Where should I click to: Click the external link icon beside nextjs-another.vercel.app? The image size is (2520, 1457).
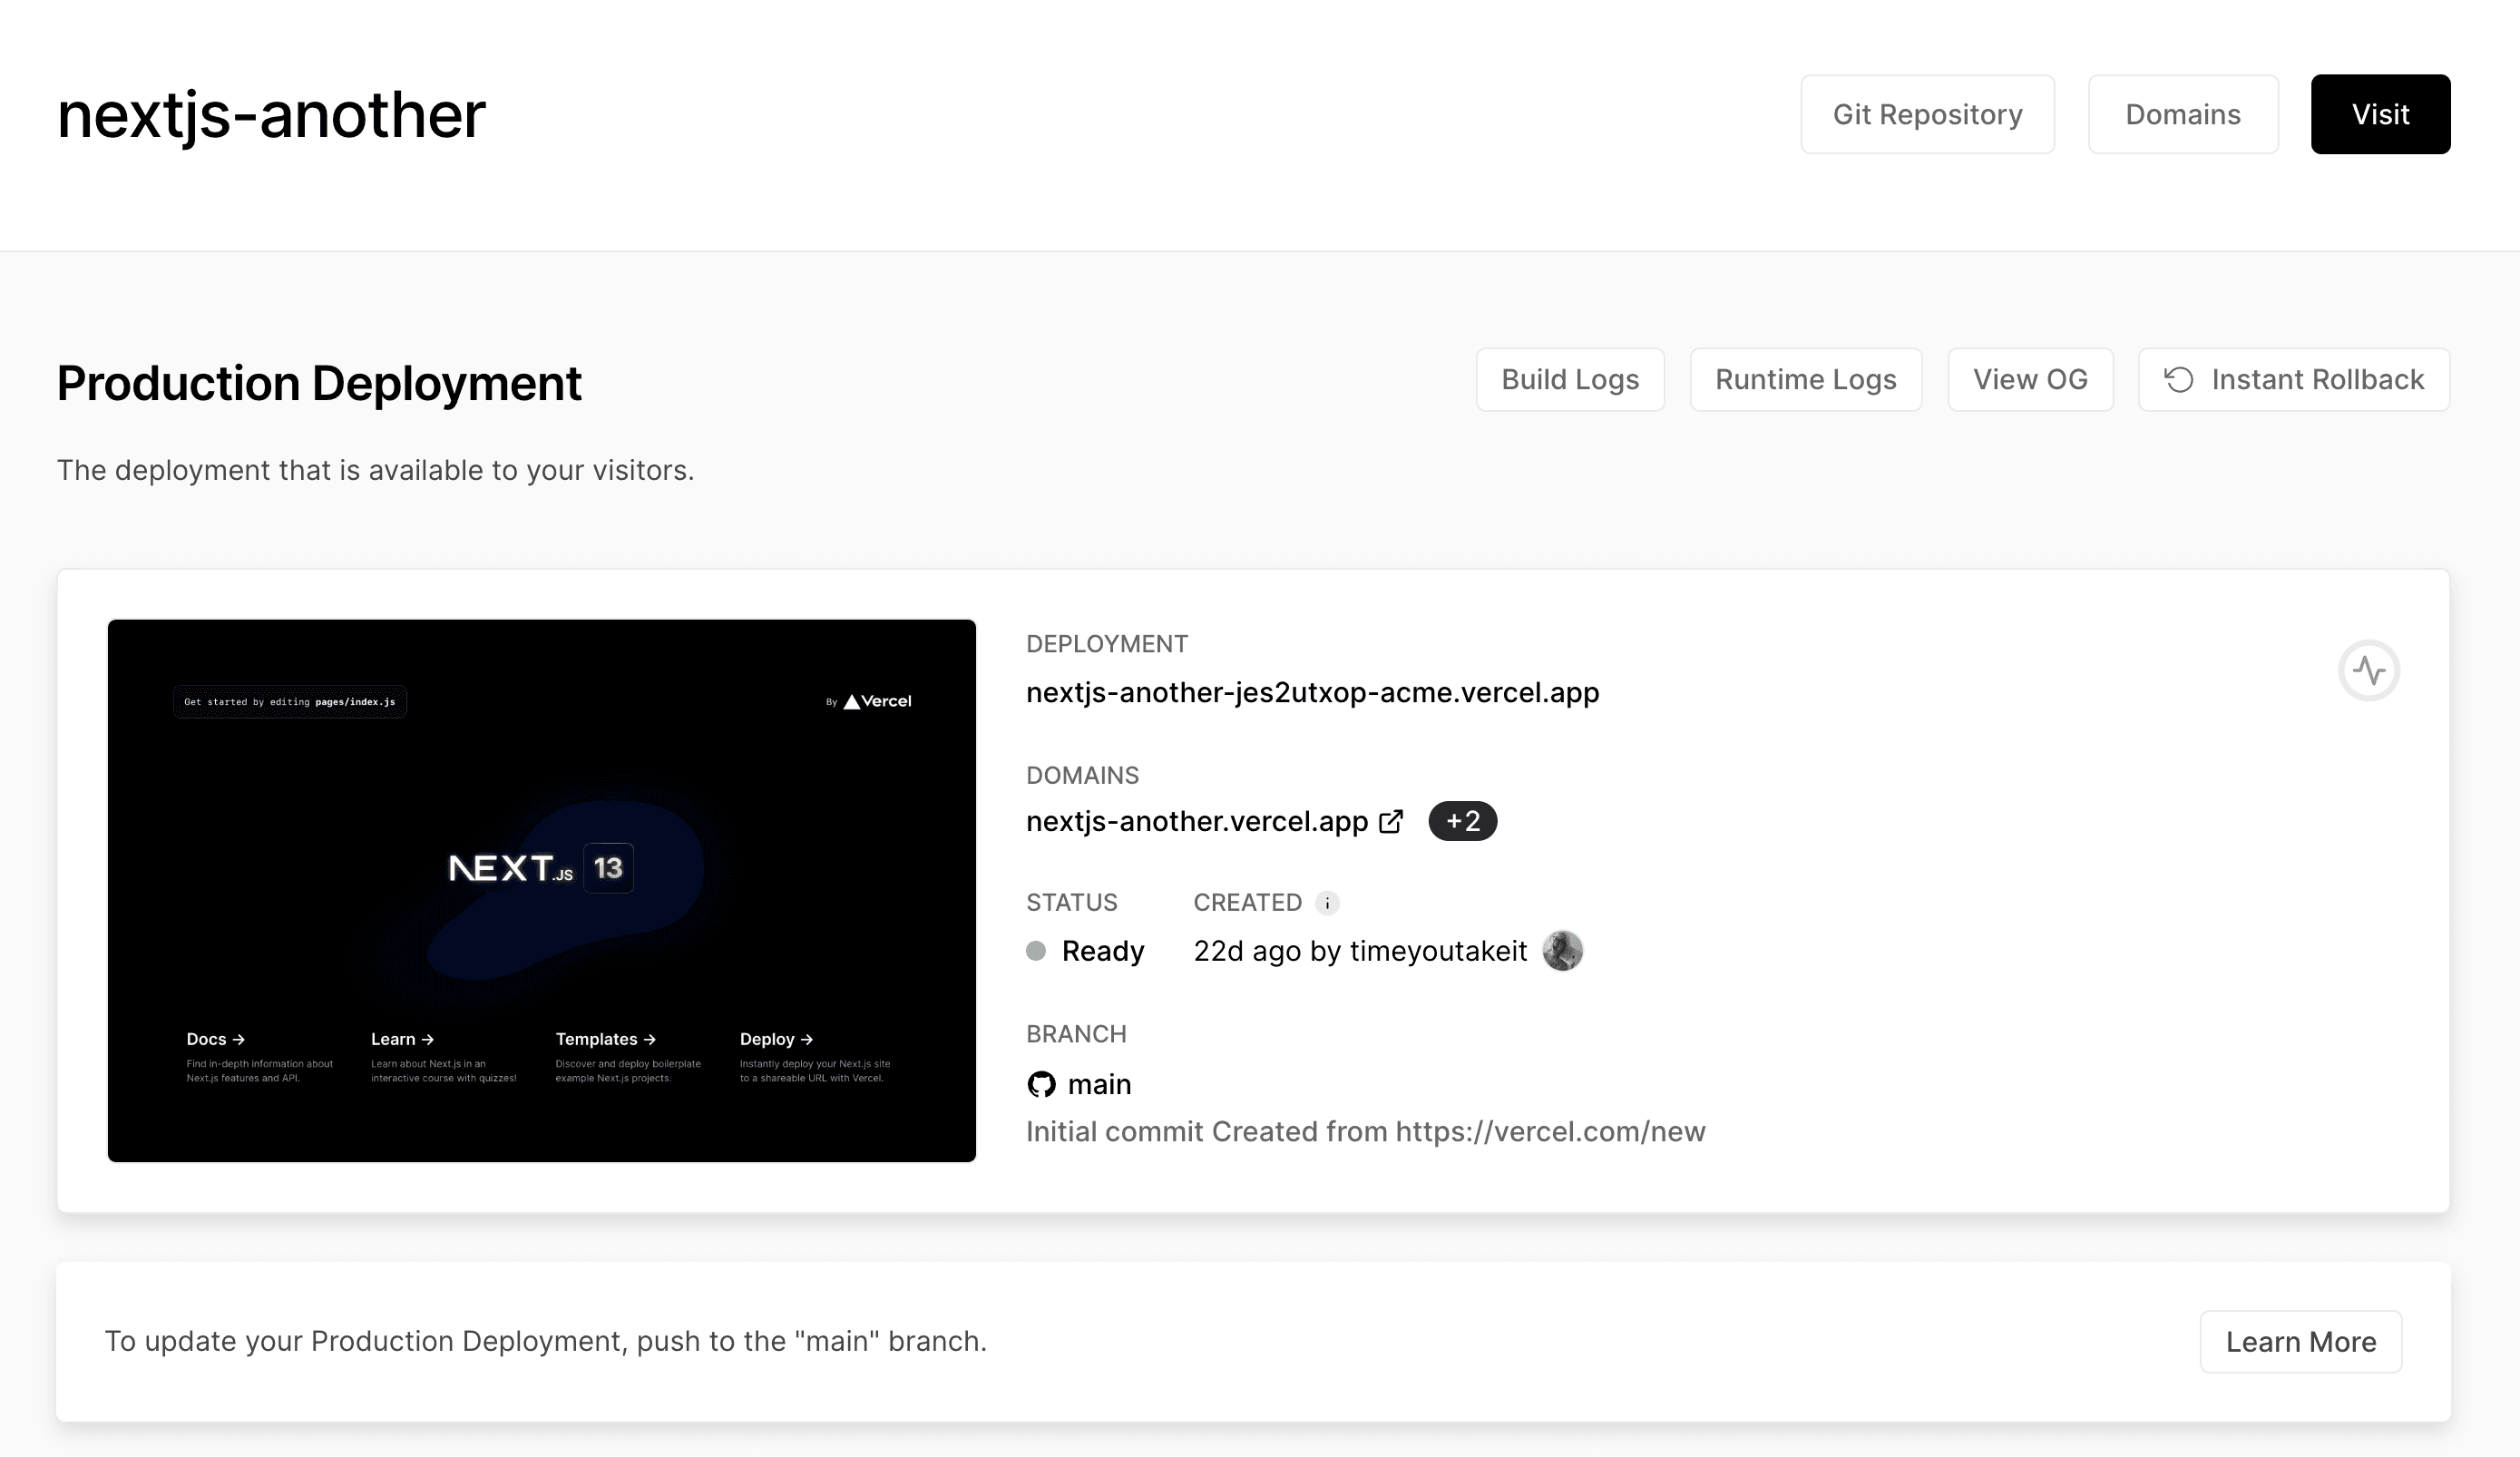(1390, 821)
